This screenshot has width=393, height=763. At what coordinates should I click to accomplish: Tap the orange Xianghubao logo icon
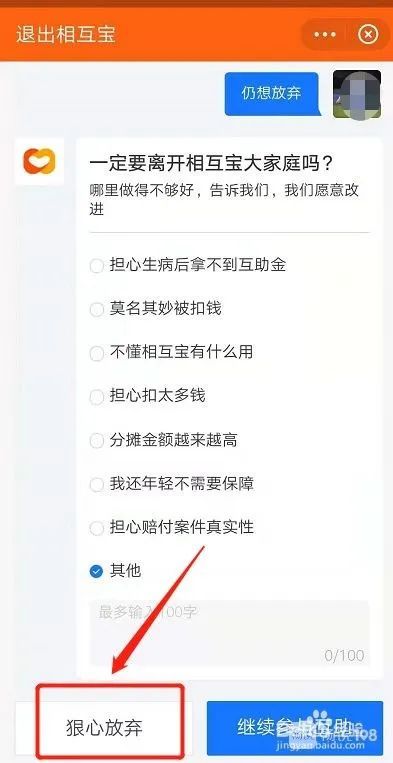pos(39,162)
